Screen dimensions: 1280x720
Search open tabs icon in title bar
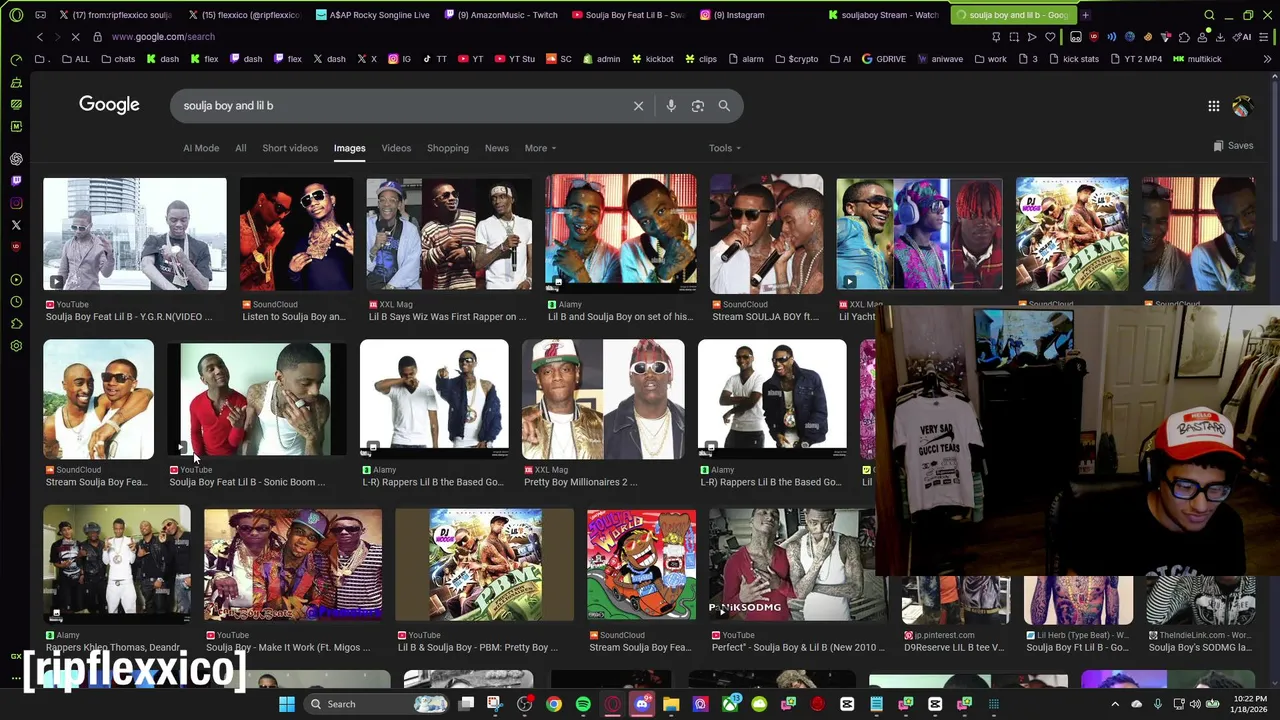point(1209,15)
